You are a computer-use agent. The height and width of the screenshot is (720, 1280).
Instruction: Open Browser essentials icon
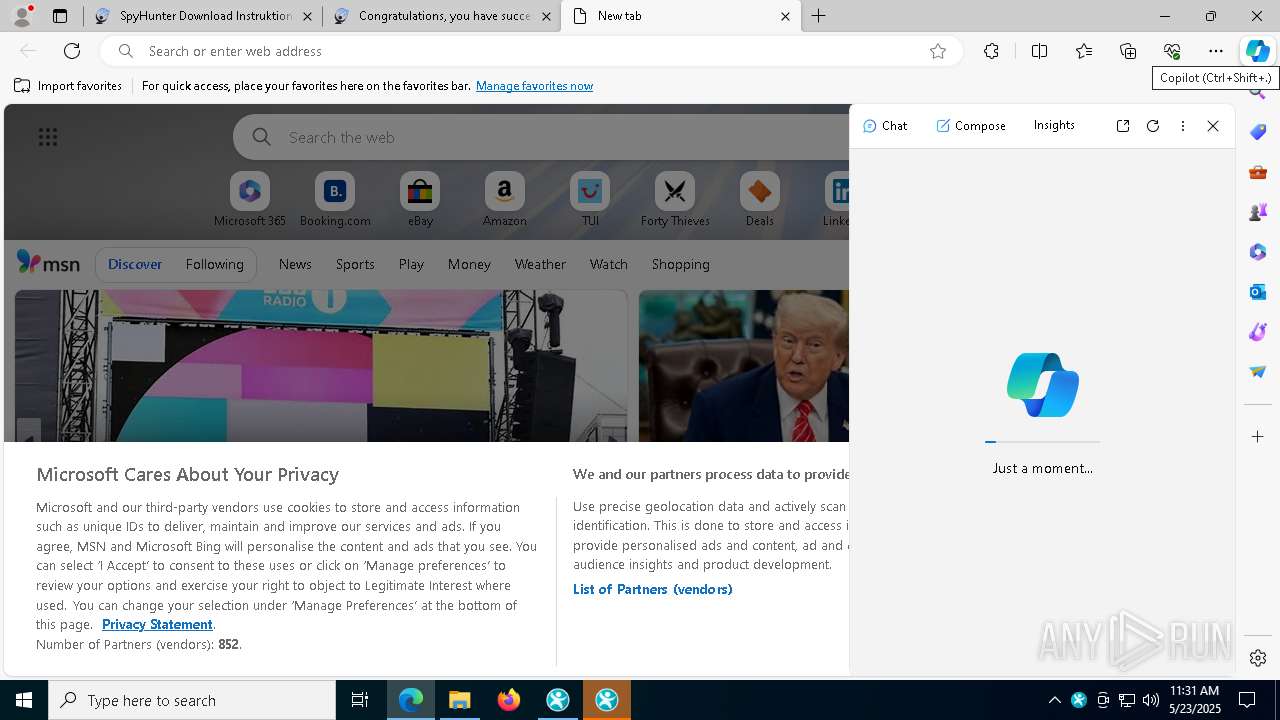click(x=1172, y=51)
